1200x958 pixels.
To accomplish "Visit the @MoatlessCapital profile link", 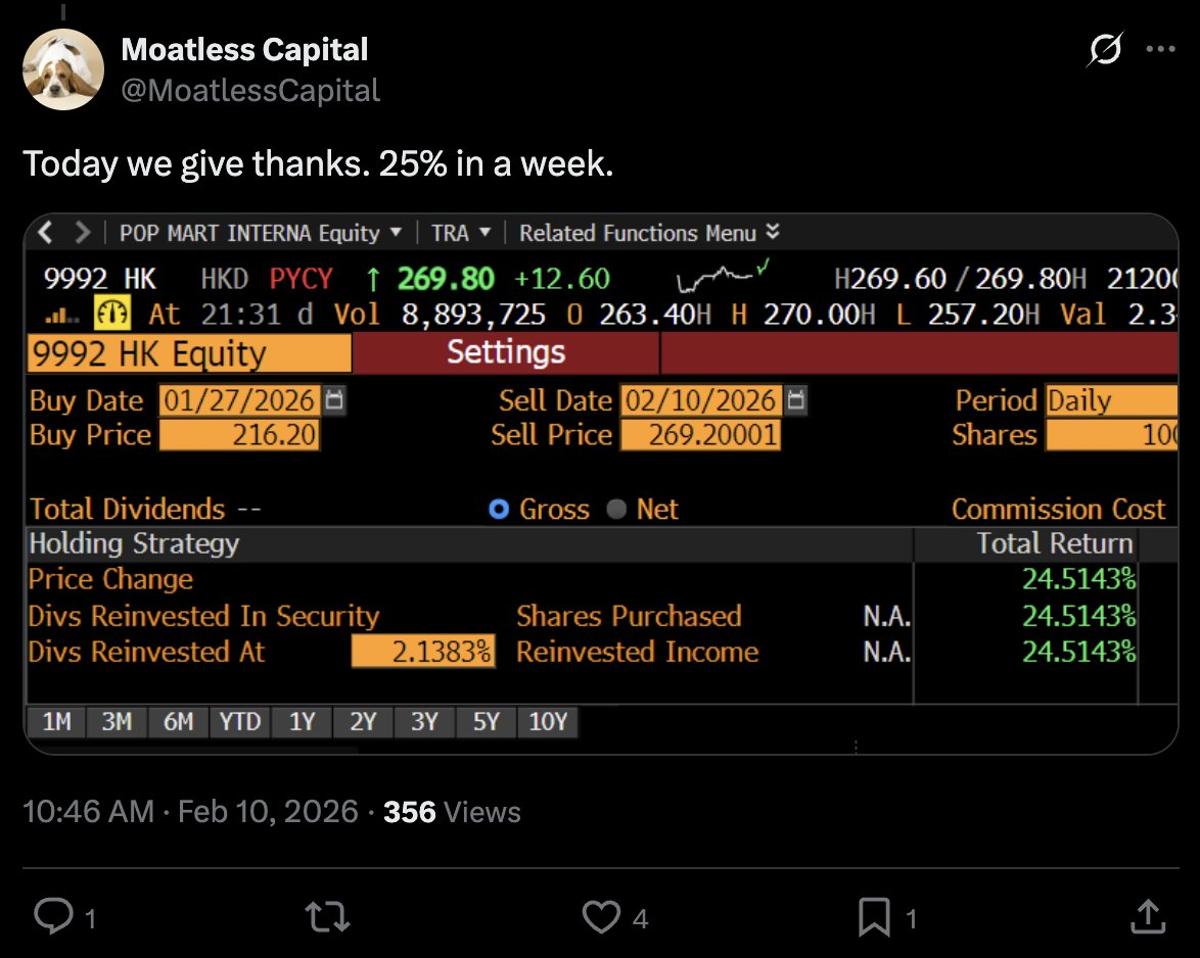I will (x=250, y=90).
